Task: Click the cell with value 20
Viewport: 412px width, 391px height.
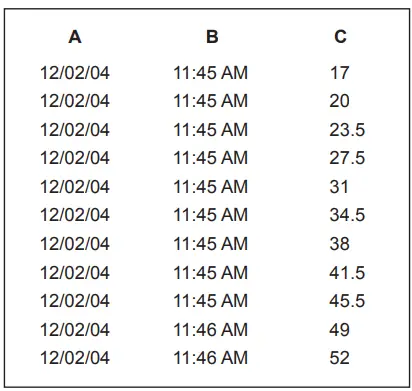Action: pyautogui.click(x=339, y=101)
